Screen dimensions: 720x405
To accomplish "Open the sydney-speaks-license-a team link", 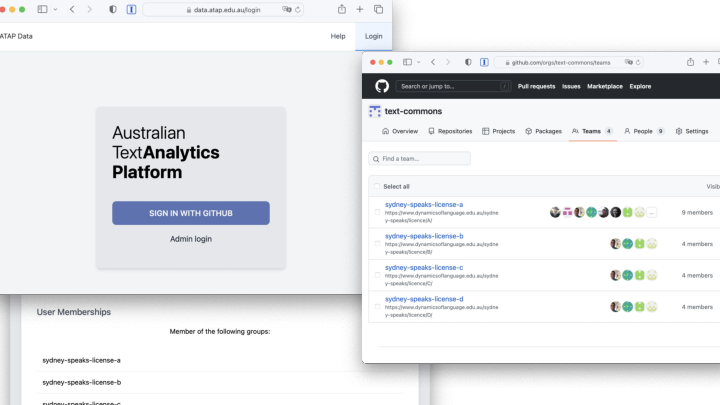I will [424, 204].
